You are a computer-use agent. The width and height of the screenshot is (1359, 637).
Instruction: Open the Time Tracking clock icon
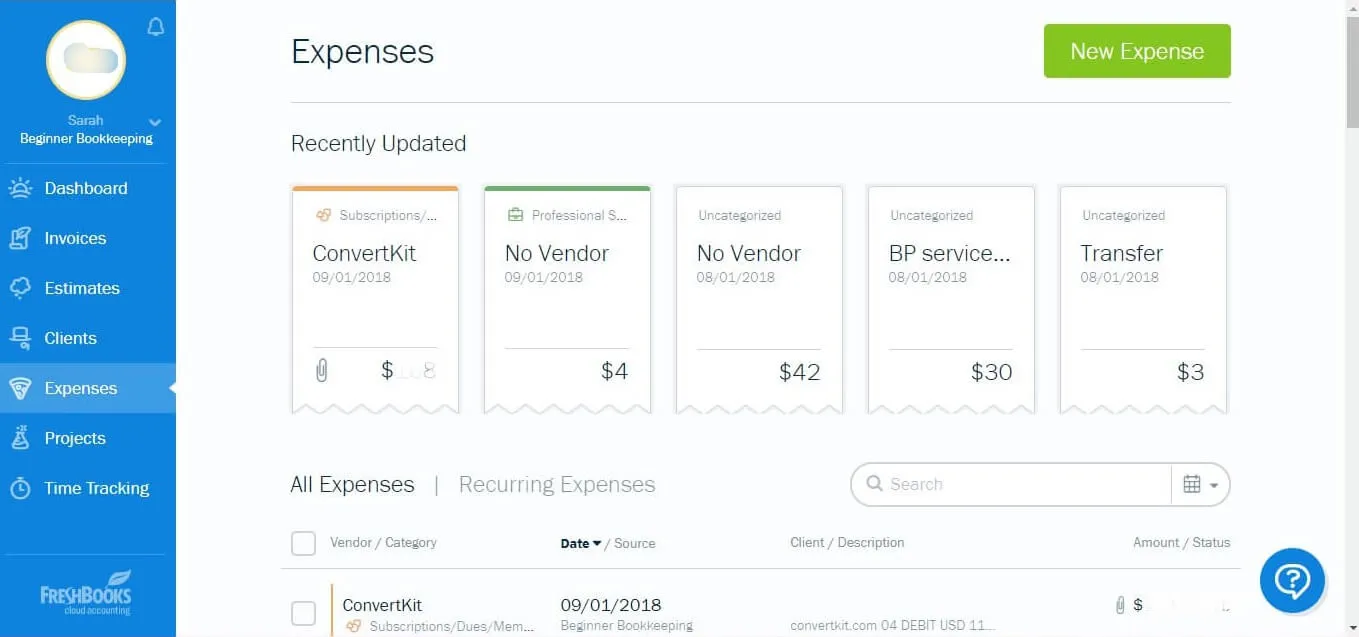coord(20,488)
